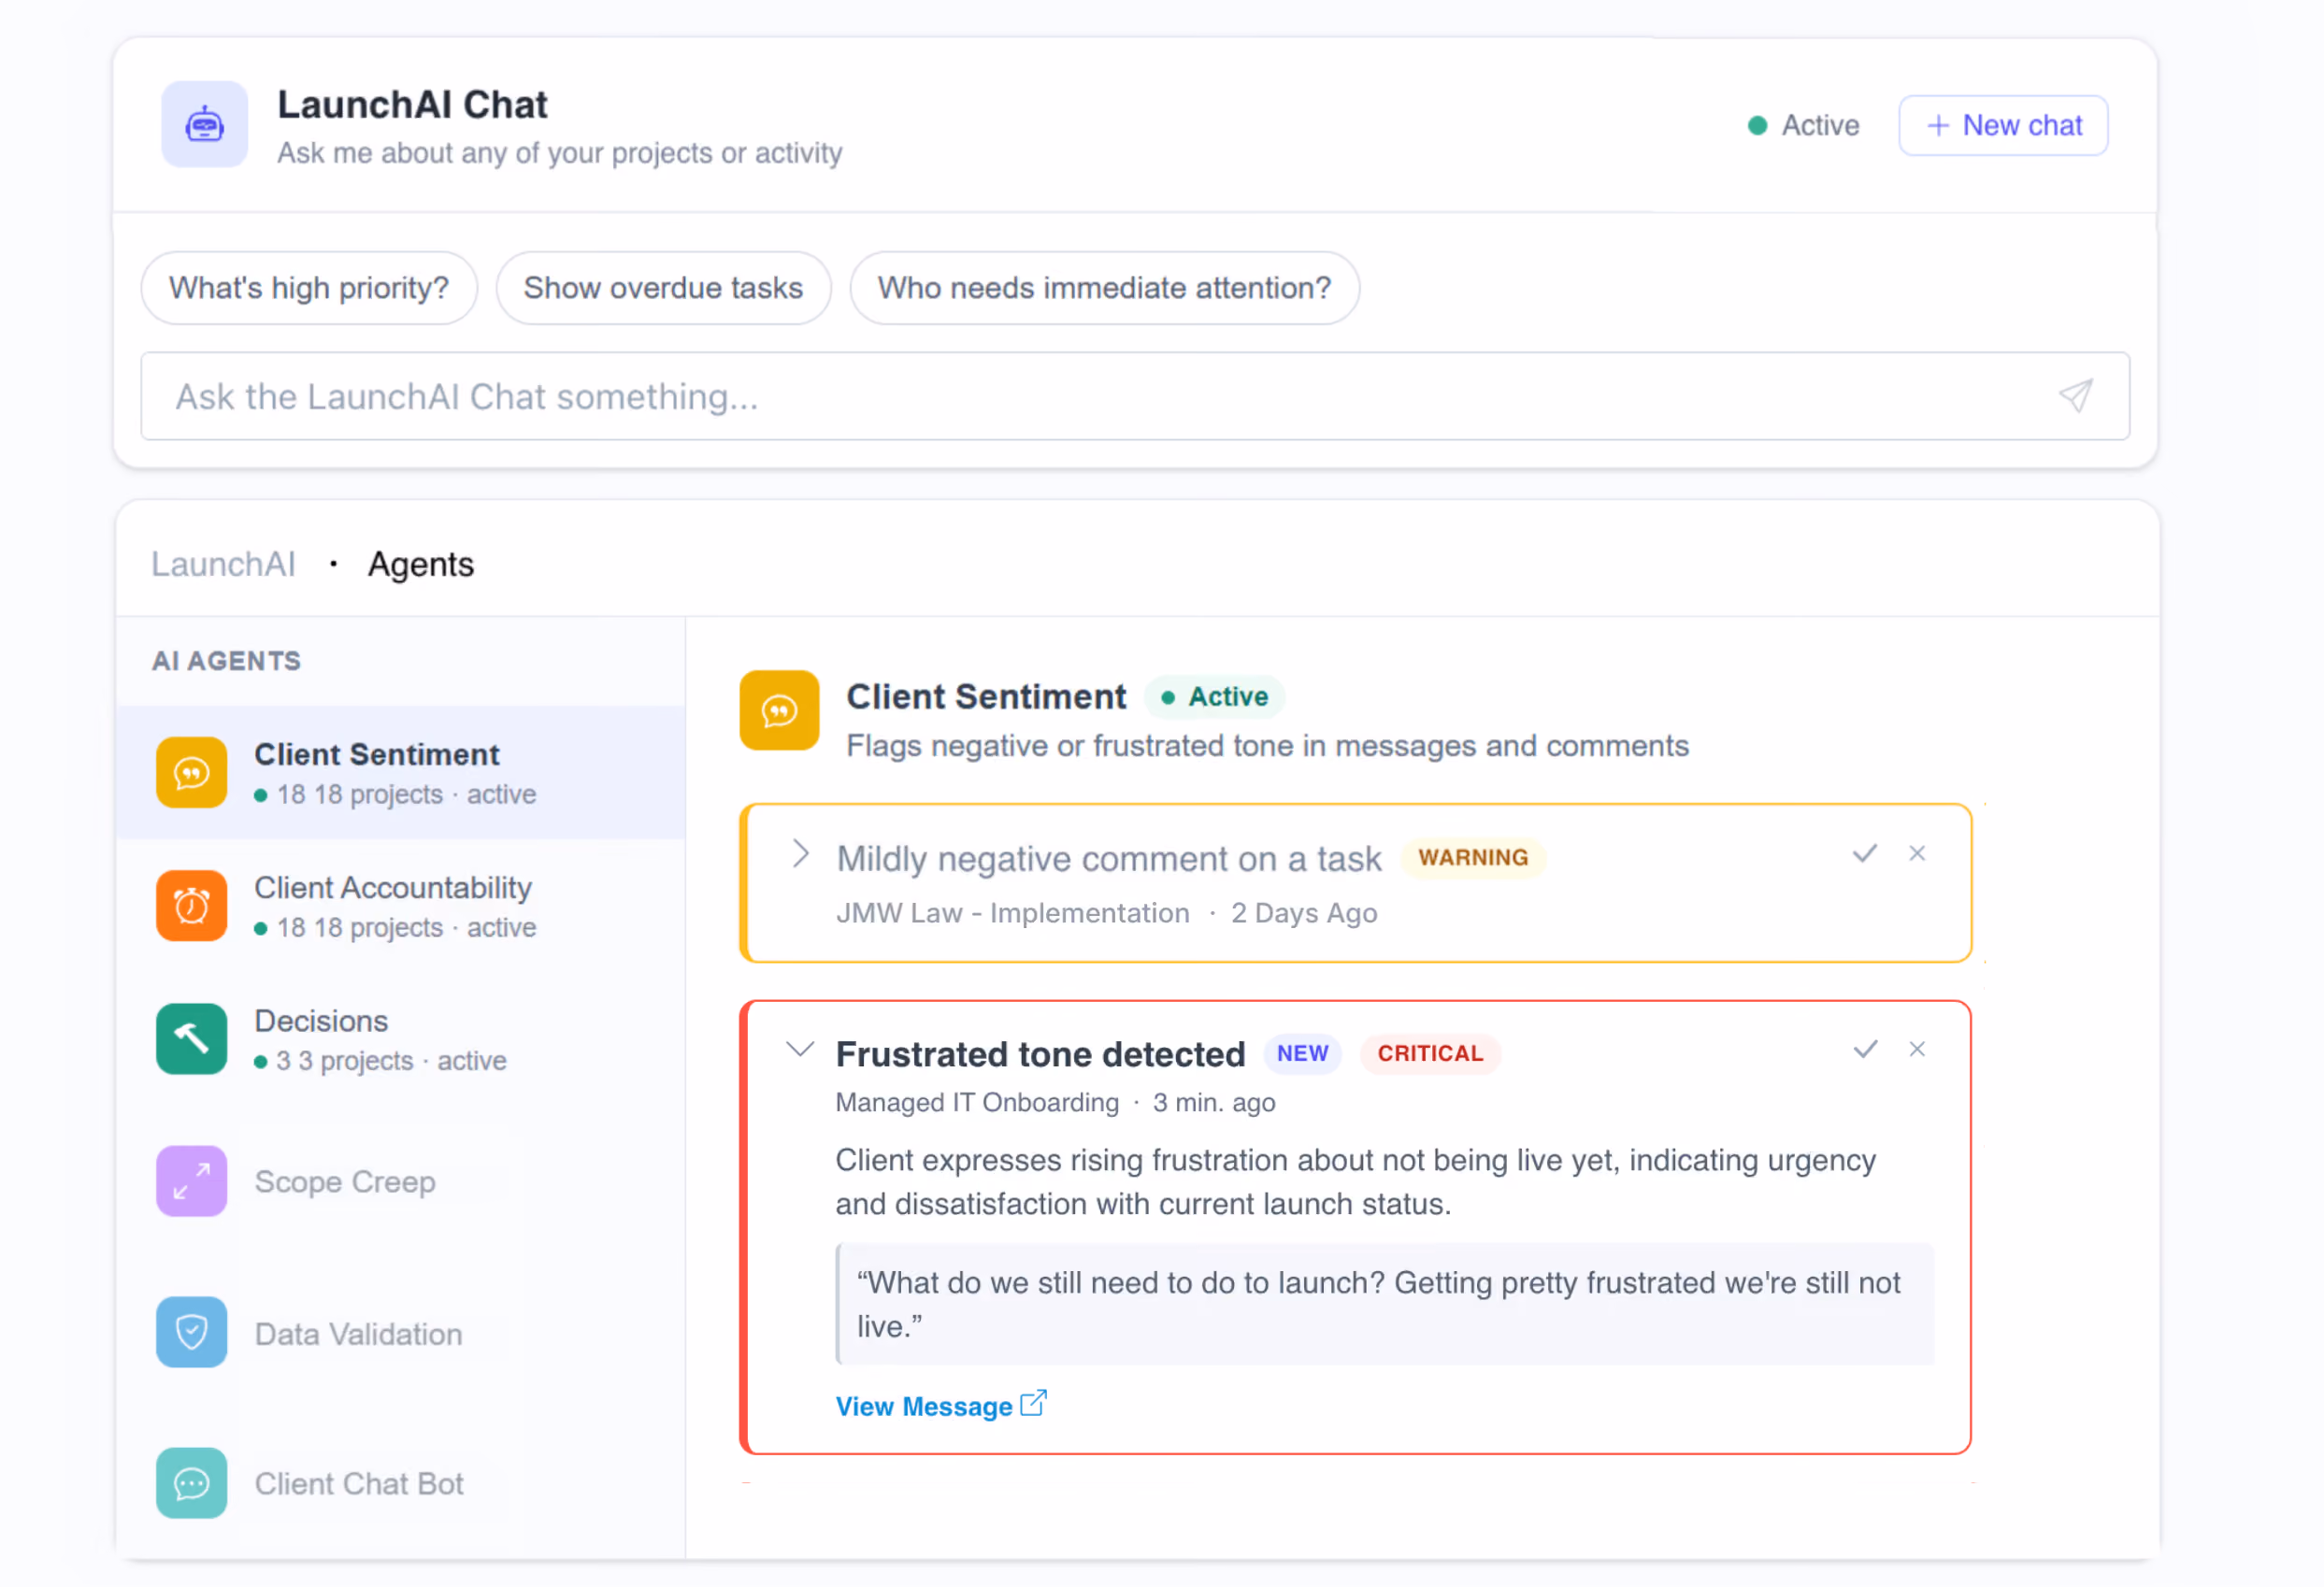
Task: Open the Client Chat Bot bubble icon
Action: pos(191,1484)
